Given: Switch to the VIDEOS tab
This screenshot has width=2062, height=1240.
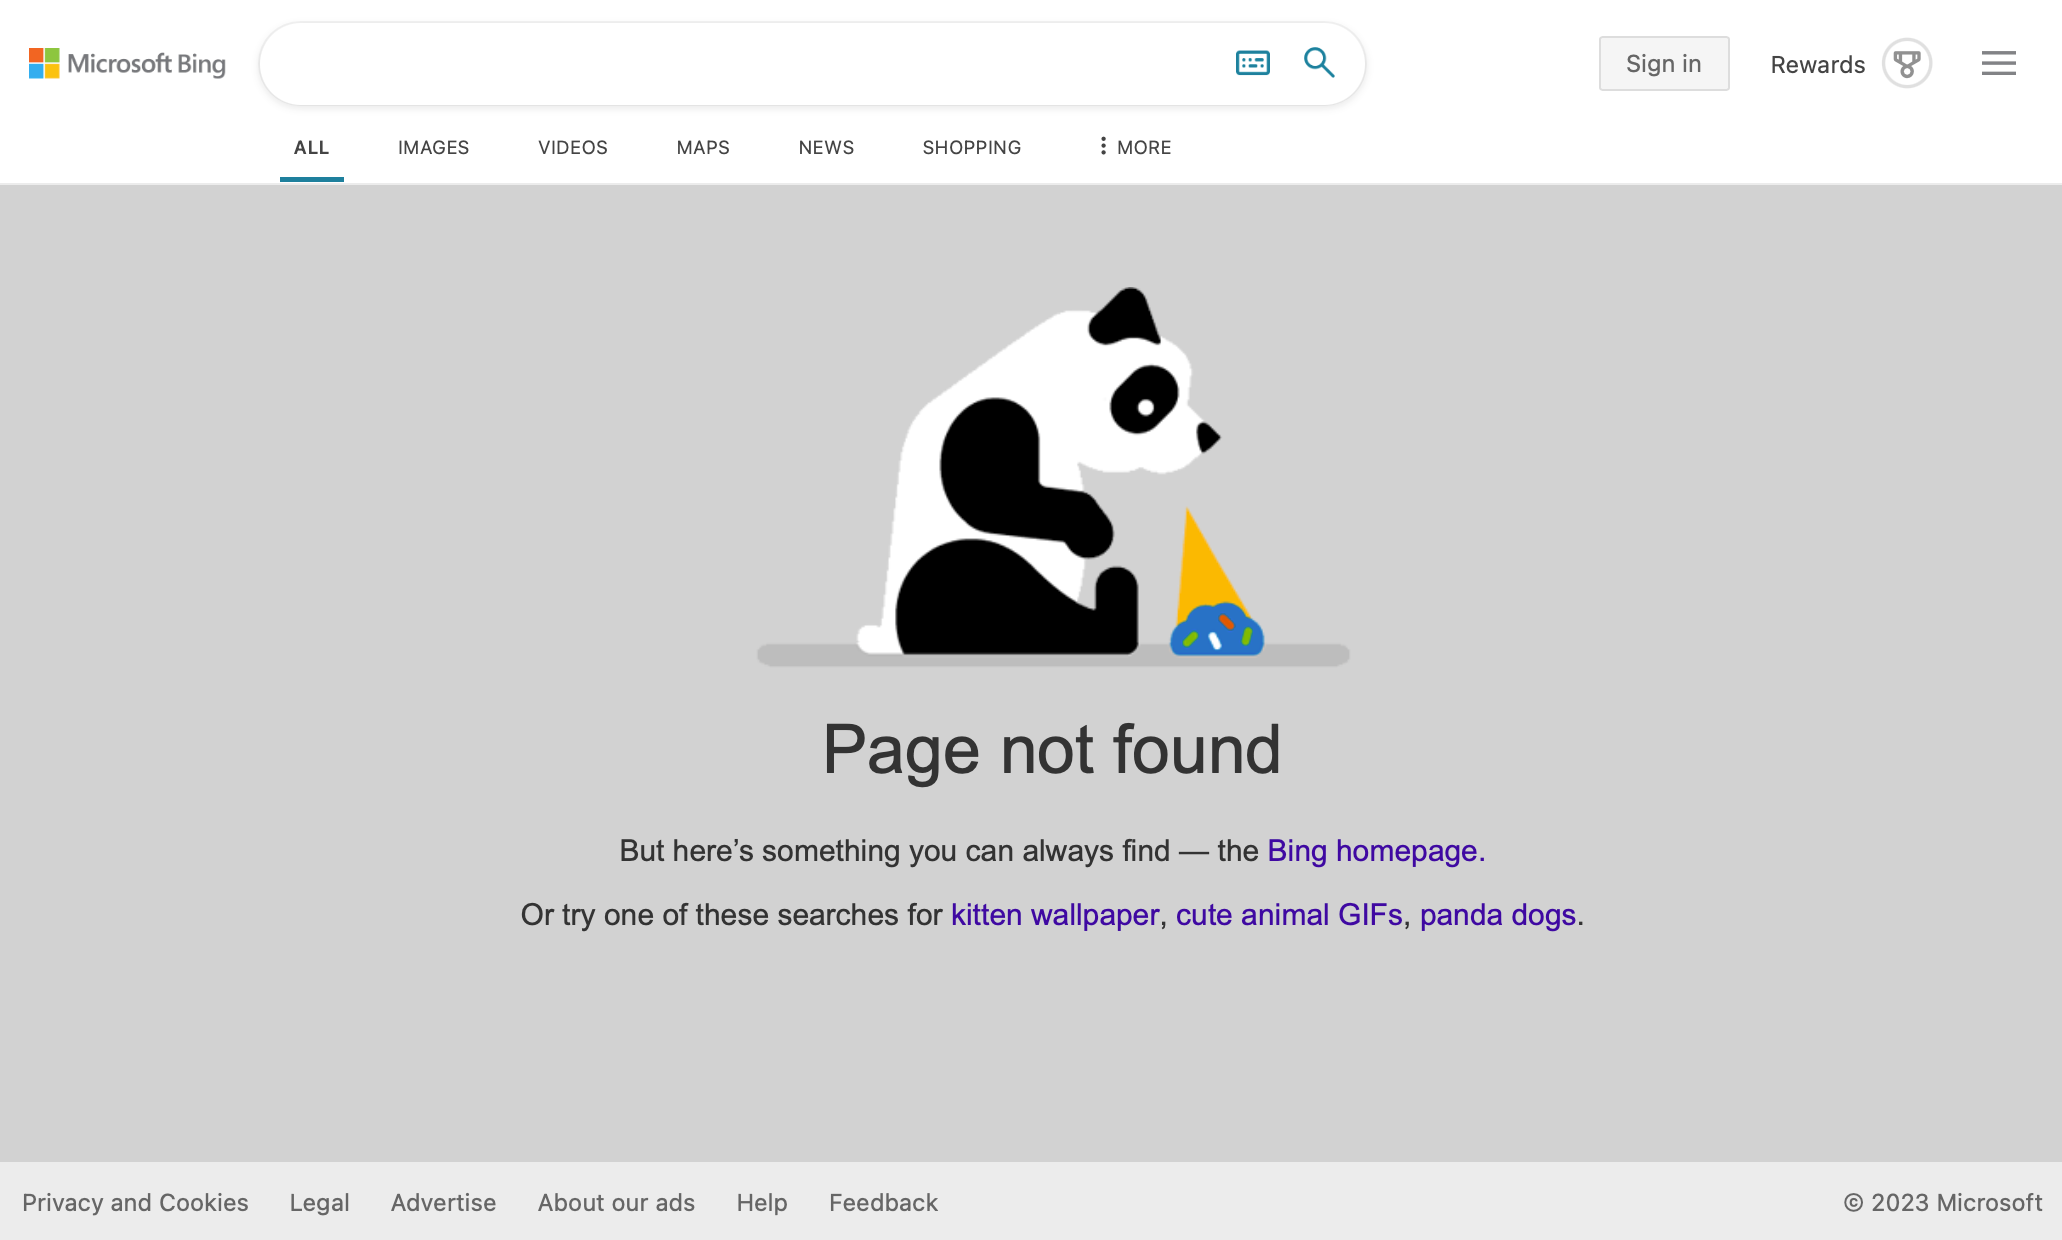Looking at the screenshot, I should click(572, 147).
